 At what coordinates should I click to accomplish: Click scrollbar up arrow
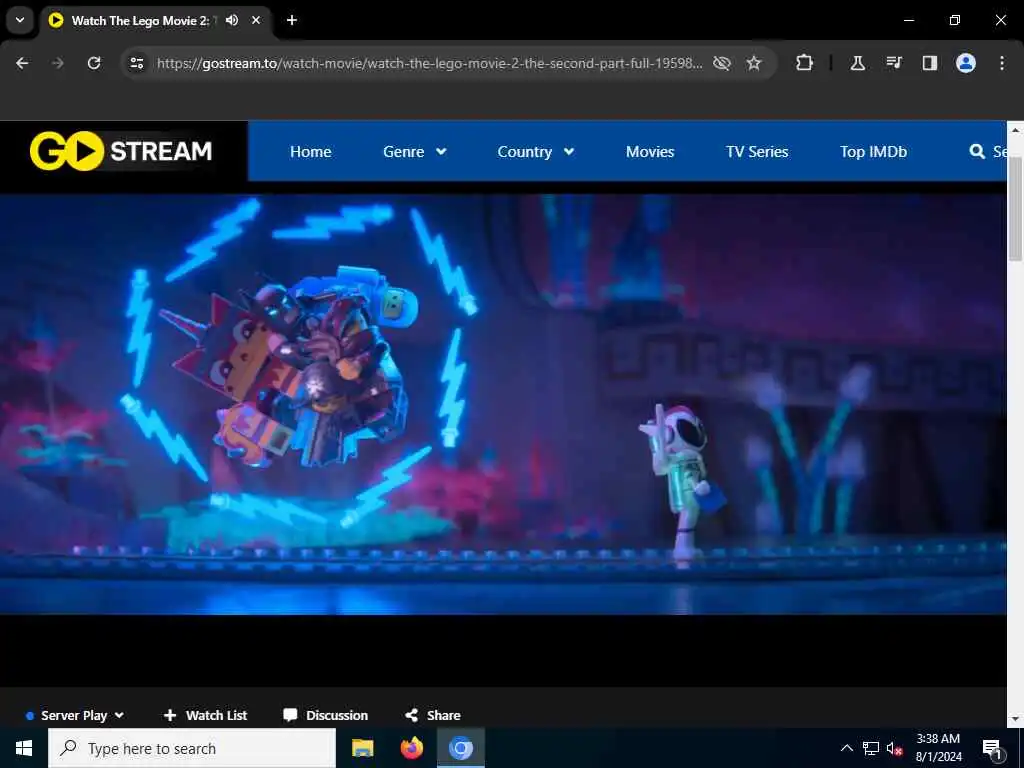tap(1015, 129)
